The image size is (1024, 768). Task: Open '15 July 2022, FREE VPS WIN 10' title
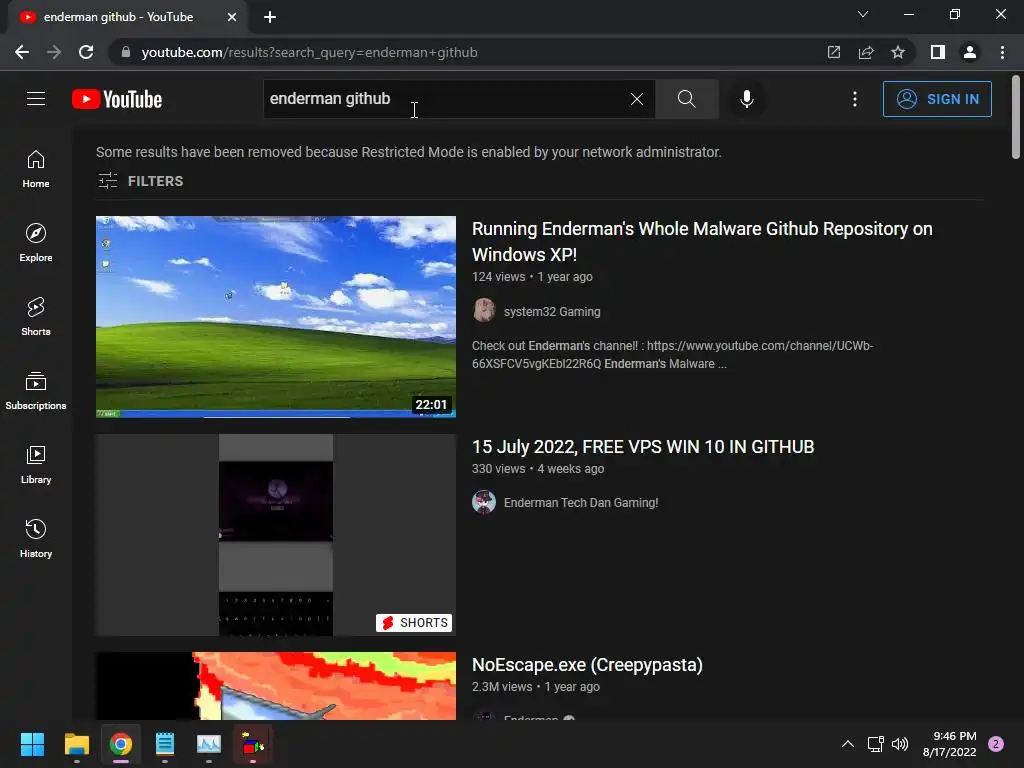pyautogui.click(x=643, y=447)
